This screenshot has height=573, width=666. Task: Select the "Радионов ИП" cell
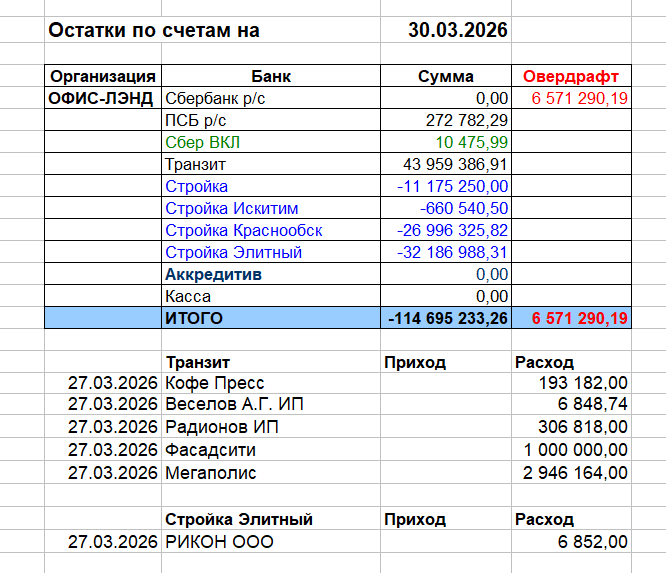tap(271, 427)
